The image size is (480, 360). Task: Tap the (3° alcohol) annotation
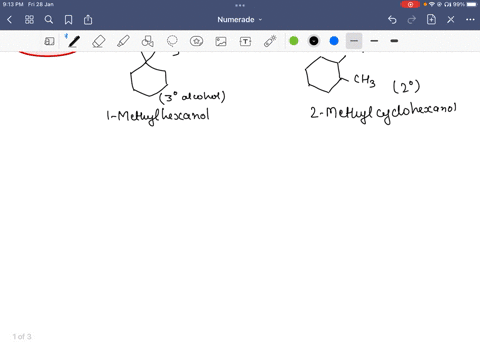point(192,97)
